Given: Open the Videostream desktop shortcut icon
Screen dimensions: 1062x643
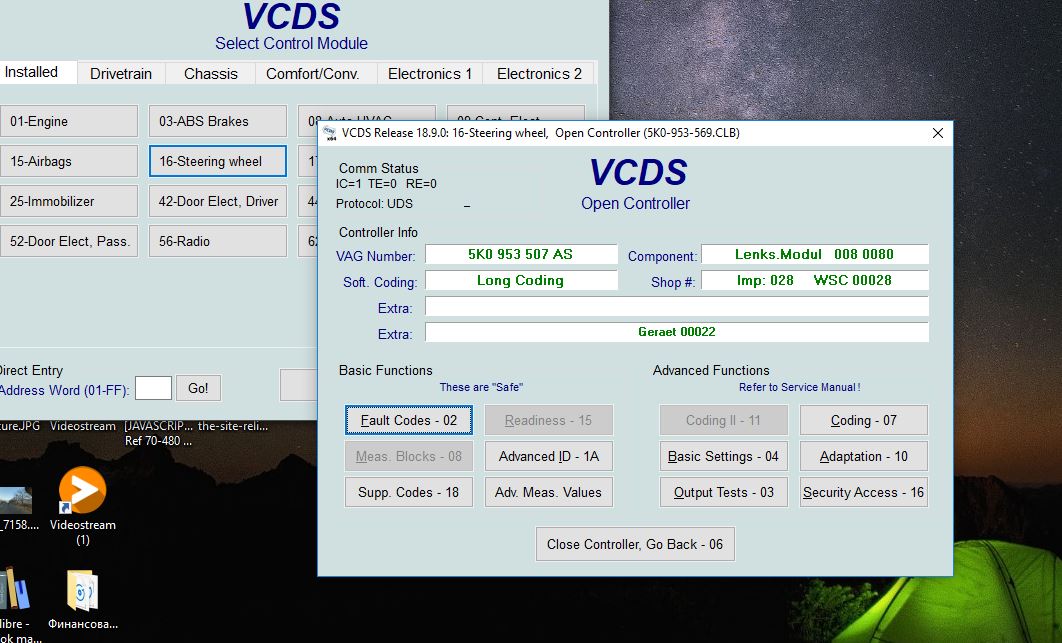Looking at the screenshot, I should (82, 492).
